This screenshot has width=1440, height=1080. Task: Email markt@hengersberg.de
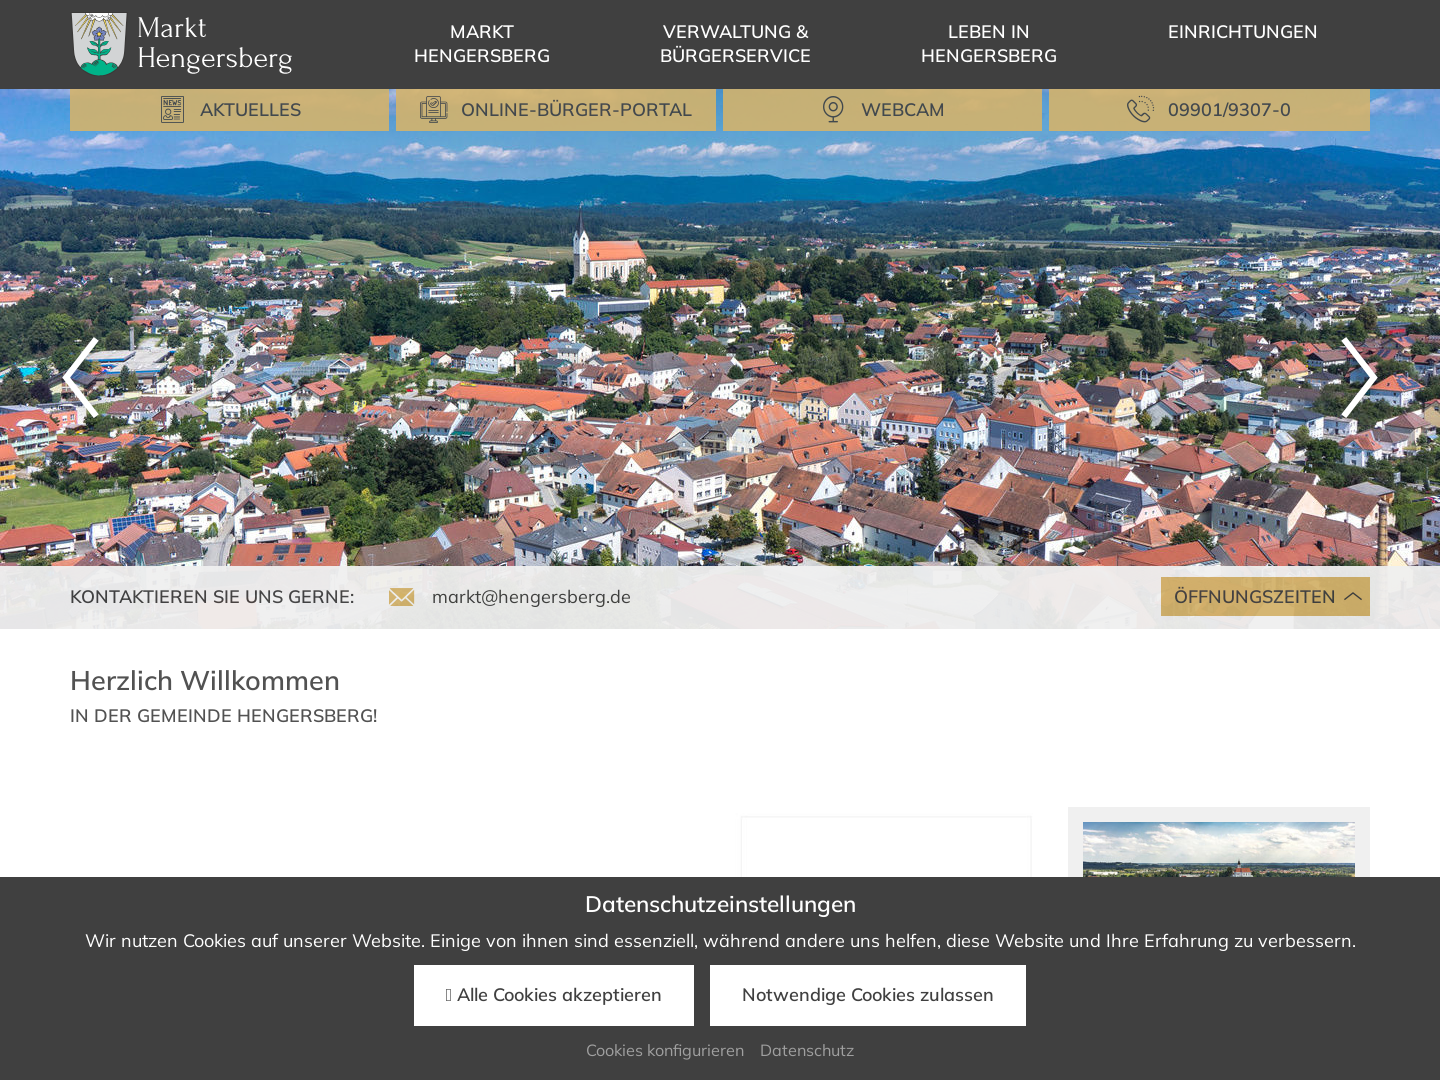[x=531, y=597]
